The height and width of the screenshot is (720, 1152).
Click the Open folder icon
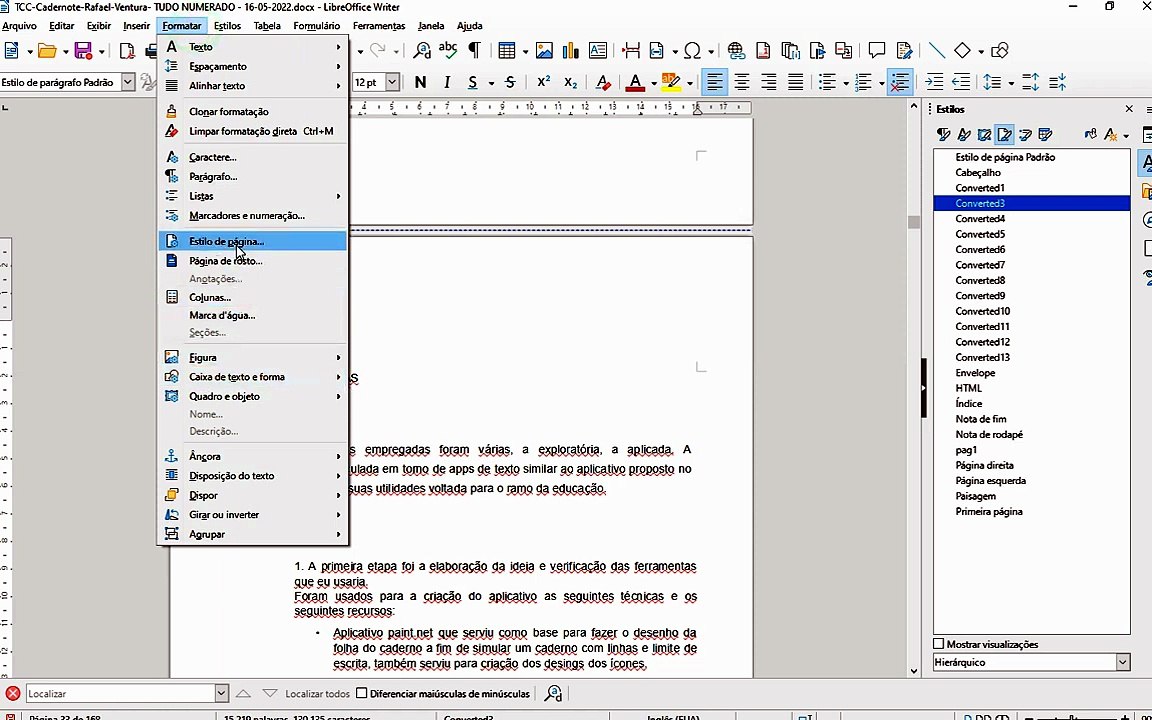click(47, 50)
